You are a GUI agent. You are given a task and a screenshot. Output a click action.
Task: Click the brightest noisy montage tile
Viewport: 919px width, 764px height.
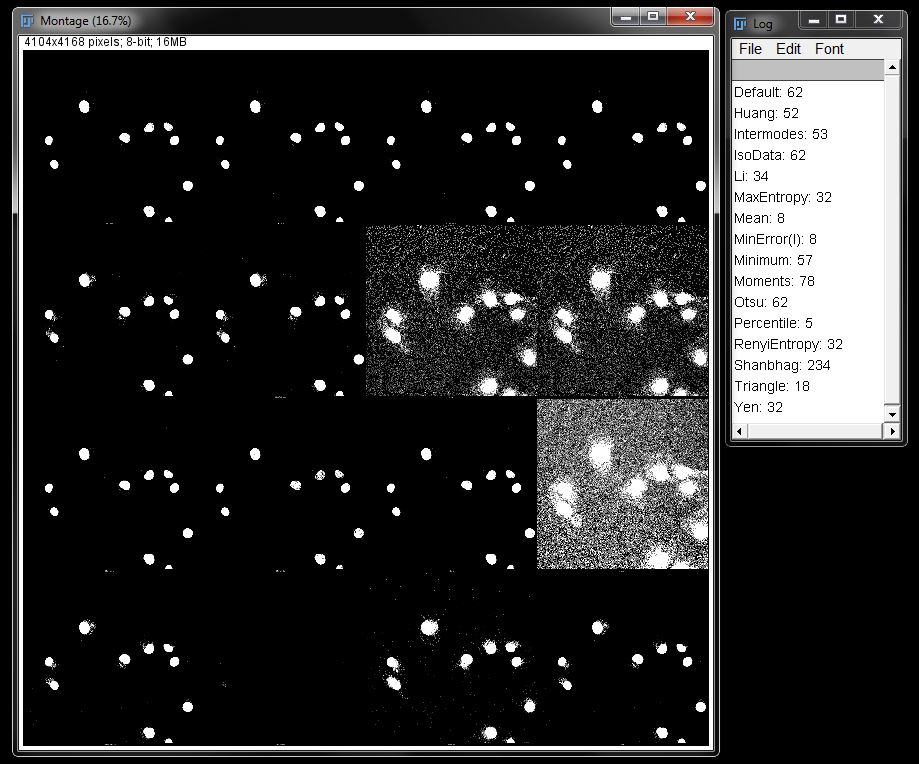(x=622, y=484)
